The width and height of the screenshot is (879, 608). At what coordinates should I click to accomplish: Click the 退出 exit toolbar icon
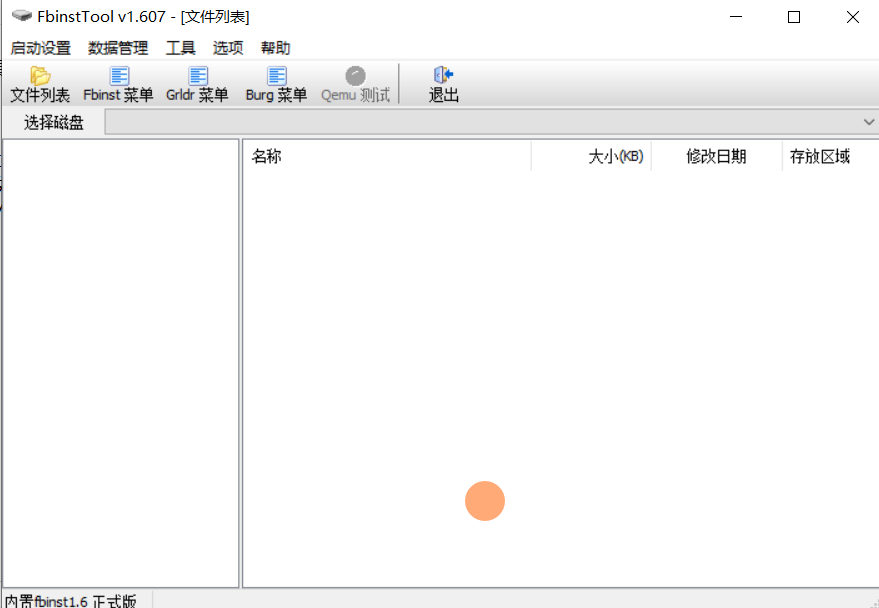click(442, 83)
